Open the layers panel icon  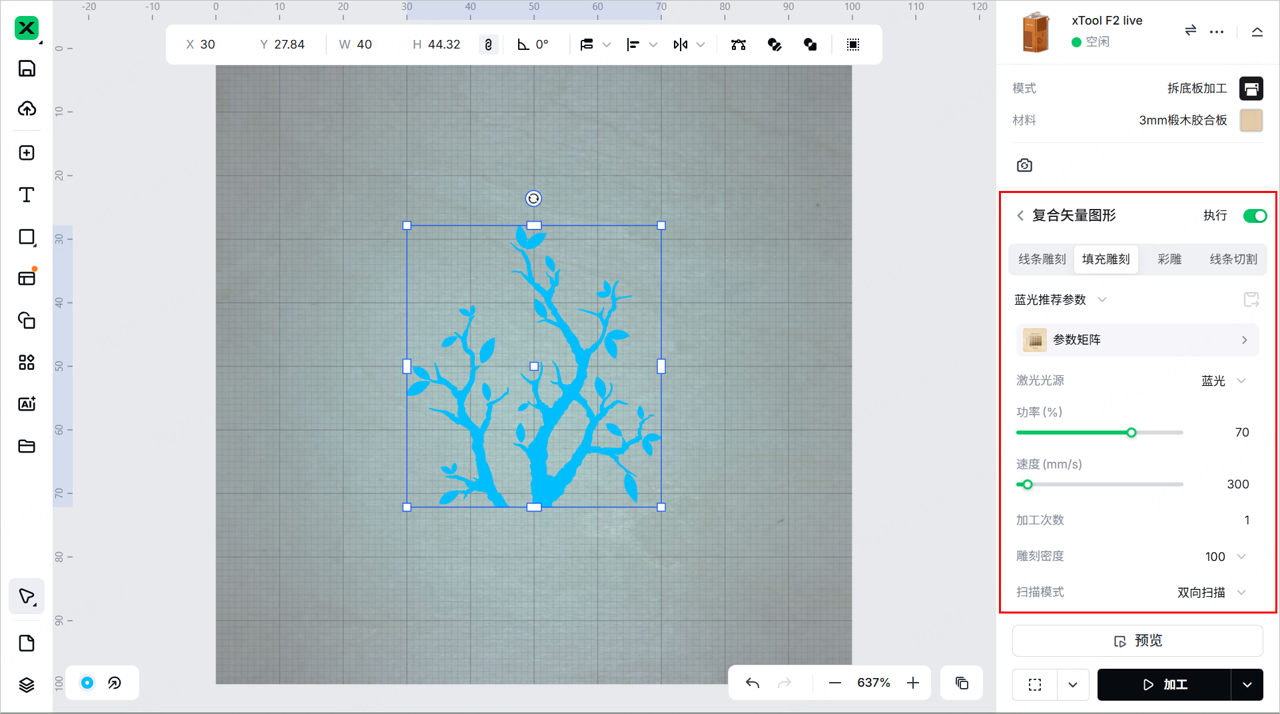(27, 685)
